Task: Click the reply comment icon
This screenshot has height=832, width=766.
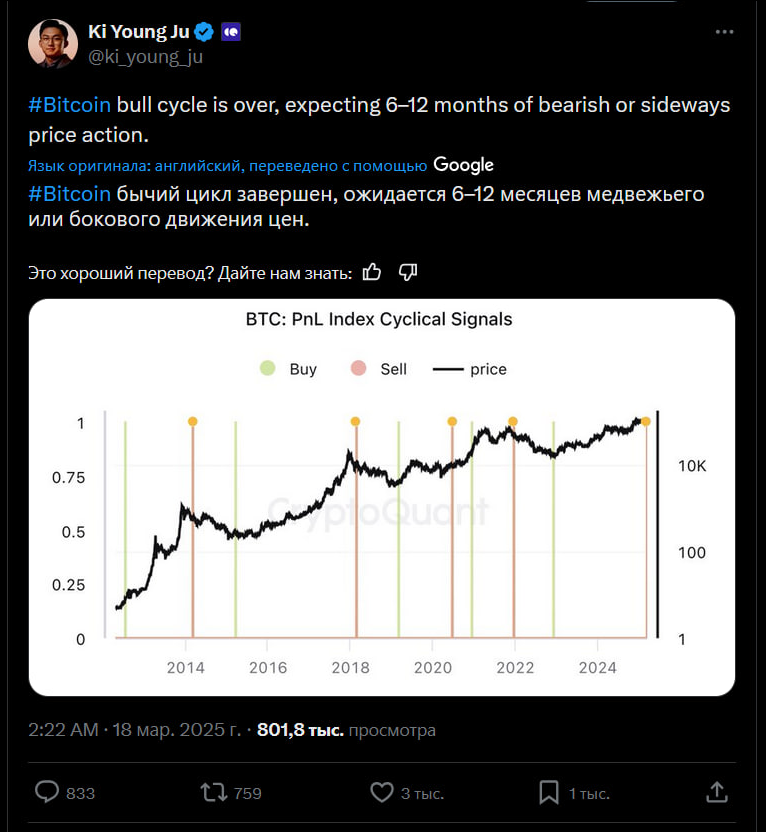Action: [x=48, y=792]
